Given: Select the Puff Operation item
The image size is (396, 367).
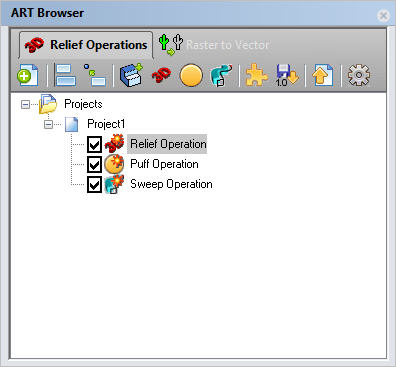Looking at the screenshot, I should [164, 164].
